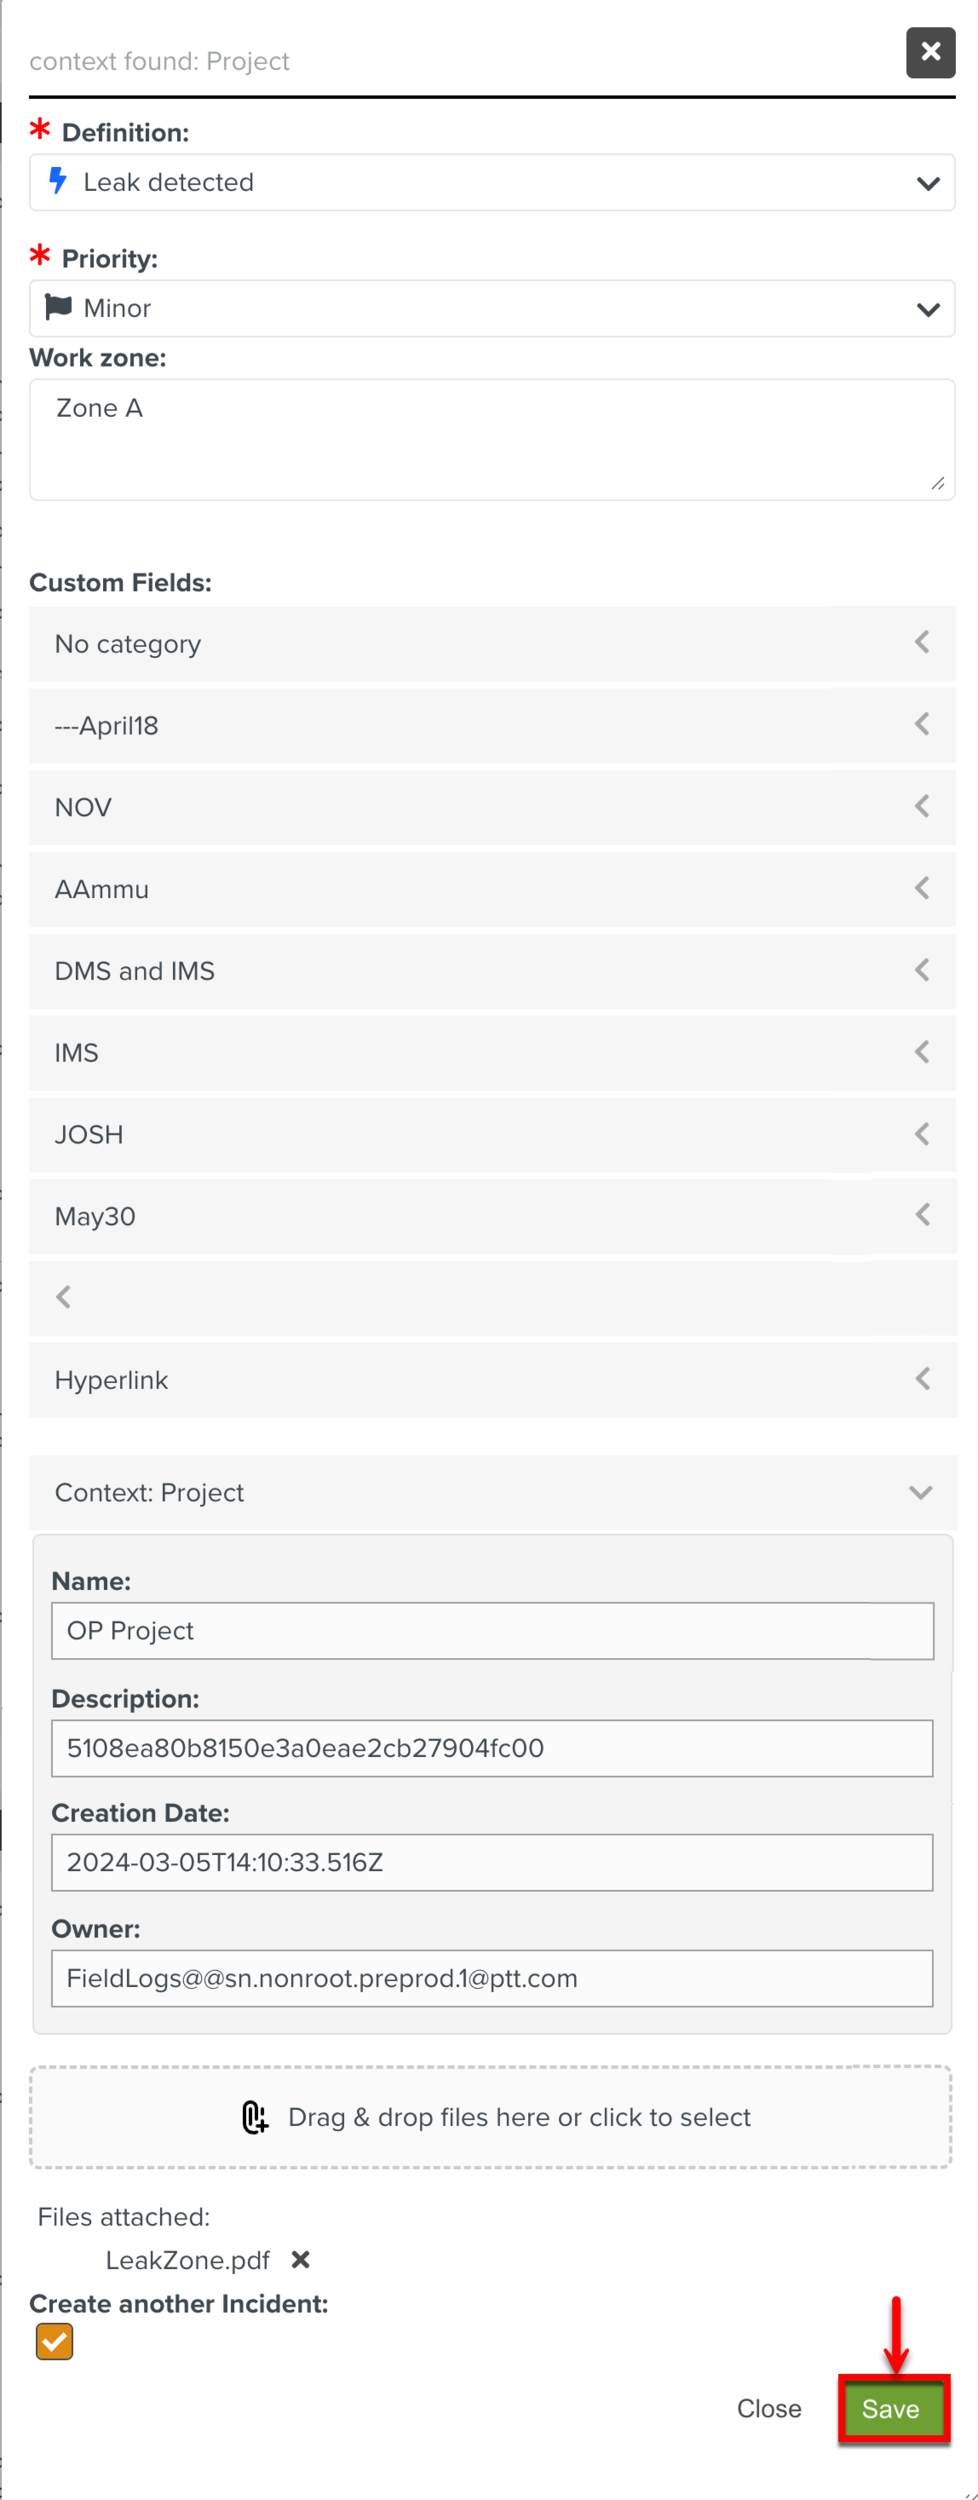Expand the DMS and IMS category

point(492,971)
